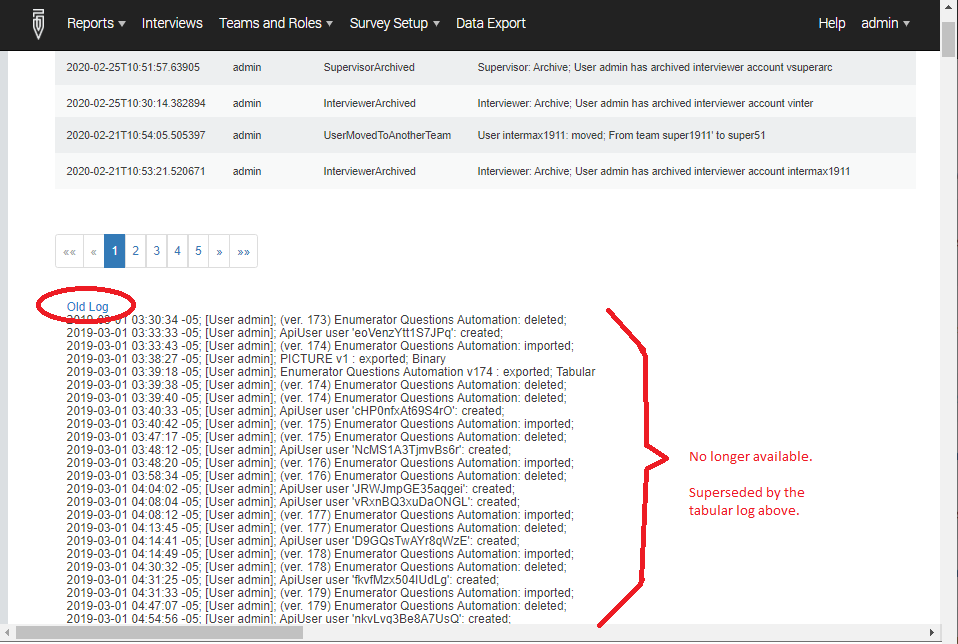The image size is (958, 644).
Task: Go to page 5 of log
Action: click(x=198, y=252)
